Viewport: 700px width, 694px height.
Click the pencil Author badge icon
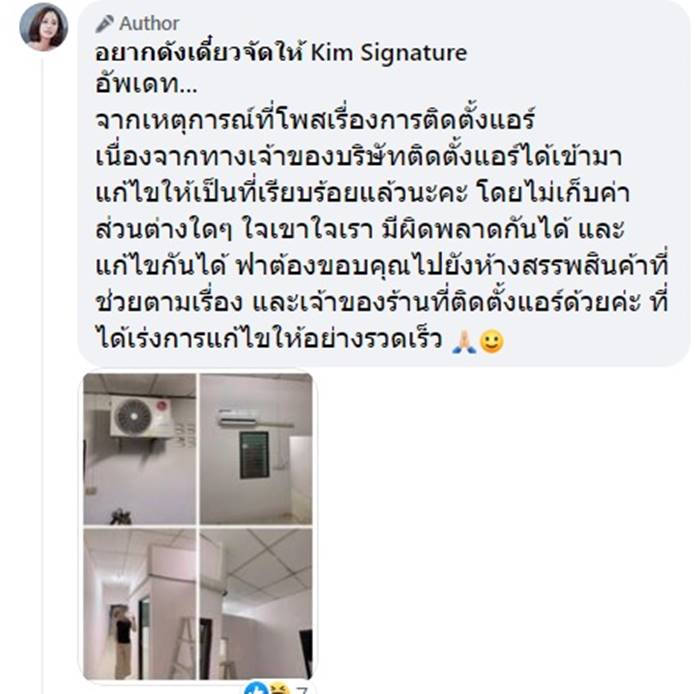104,24
